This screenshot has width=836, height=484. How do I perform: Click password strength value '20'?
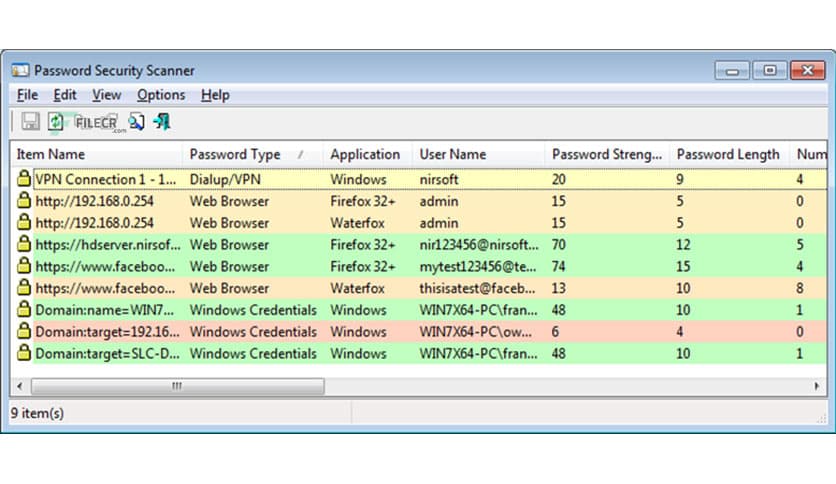coord(559,179)
